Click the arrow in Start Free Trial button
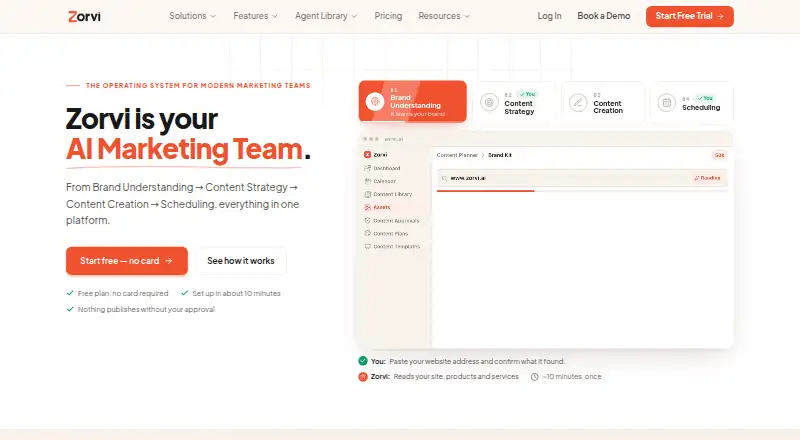This screenshot has width=800, height=440. (720, 16)
